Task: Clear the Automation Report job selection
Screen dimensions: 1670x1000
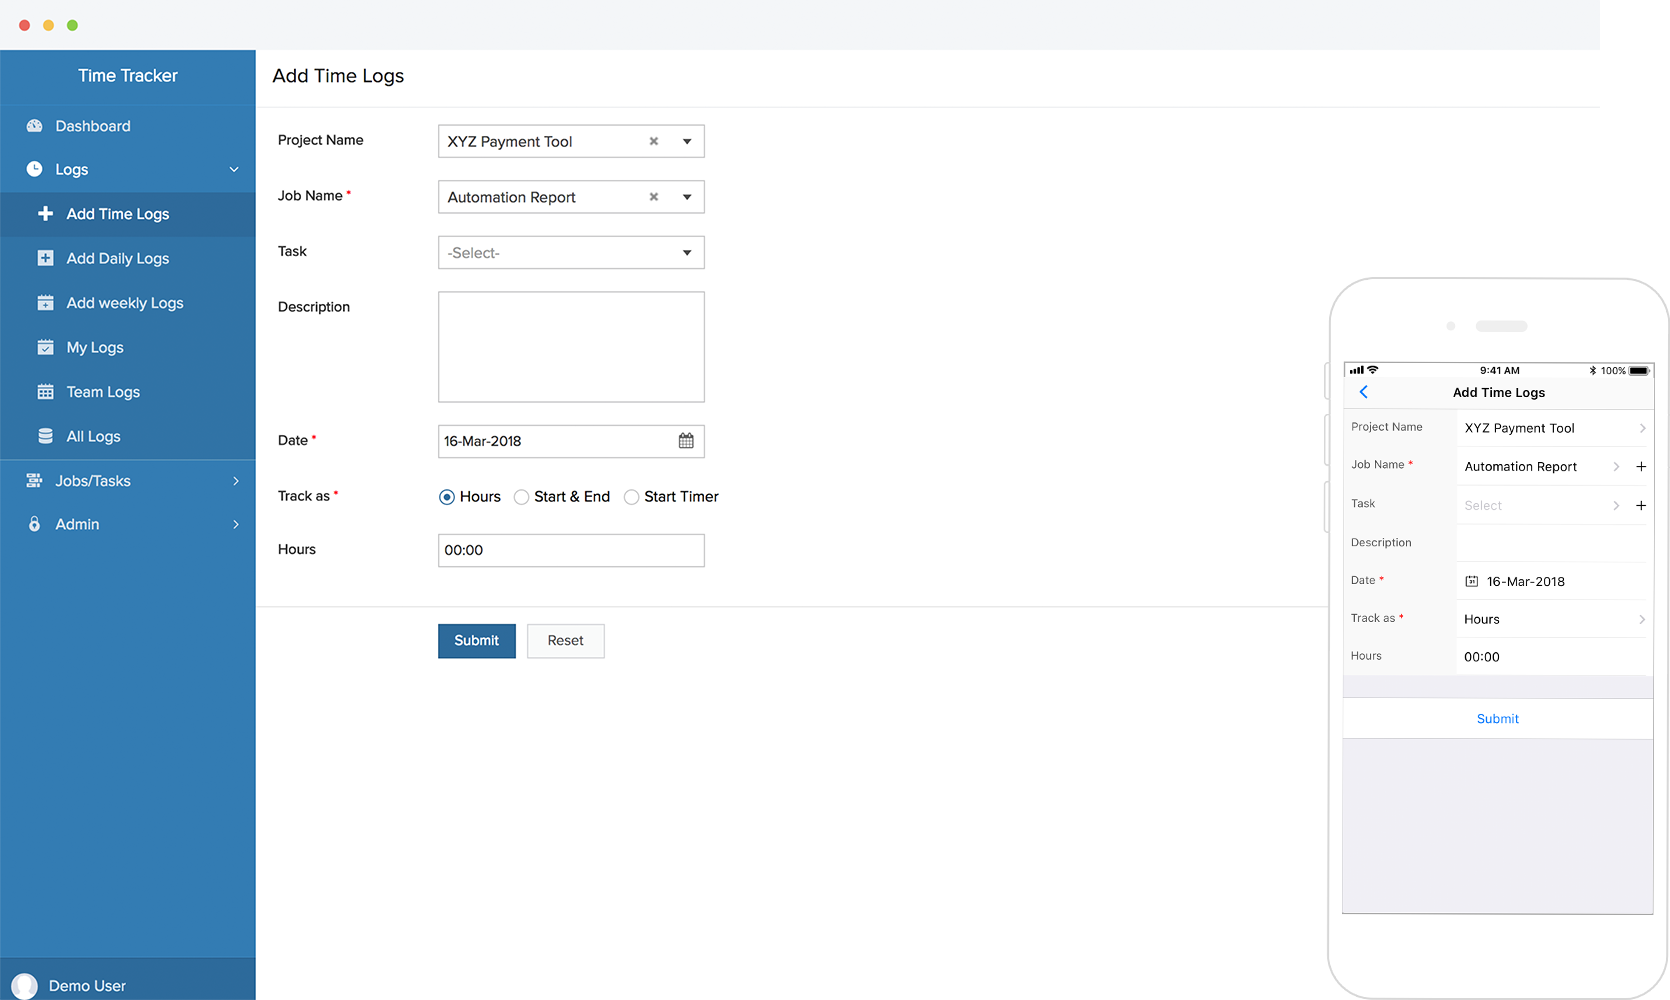Action: click(x=654, y=197)
